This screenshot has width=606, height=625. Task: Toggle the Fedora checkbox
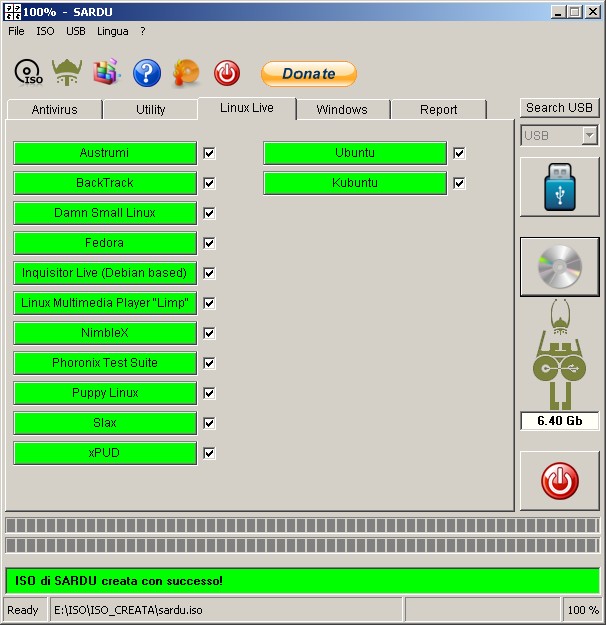tap(209, 243)
